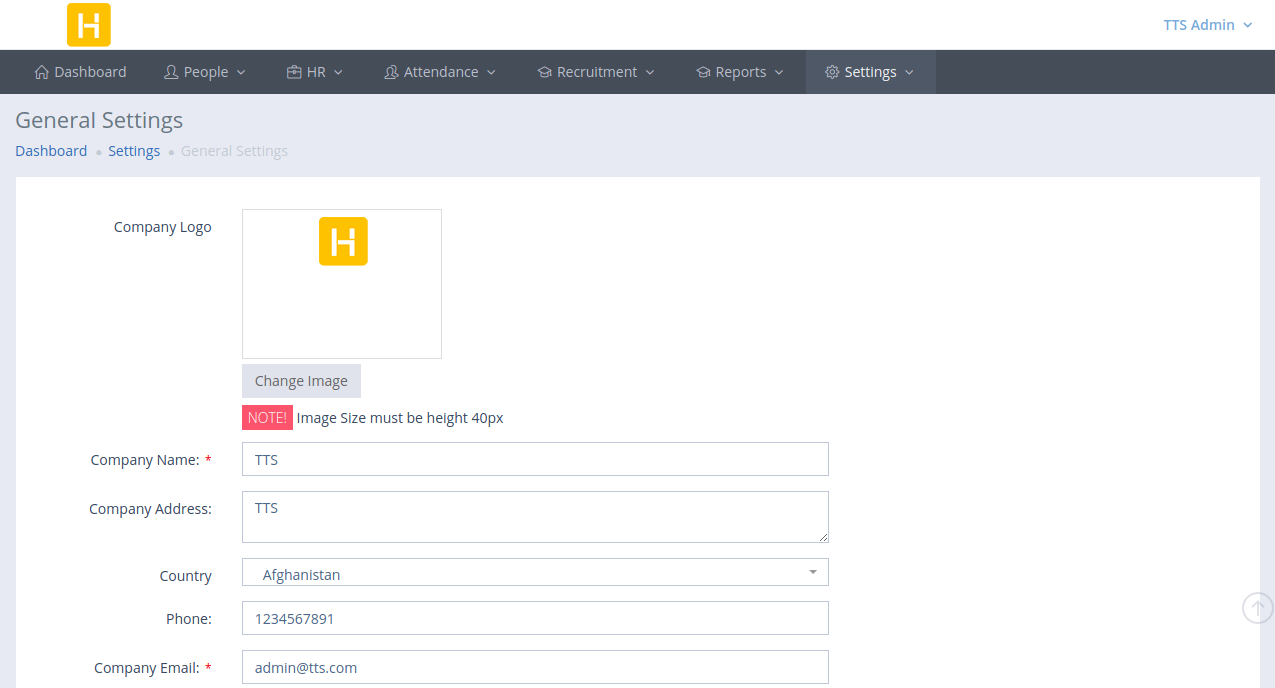
Task: Click the HR briefcase icon
Action: 294,72
